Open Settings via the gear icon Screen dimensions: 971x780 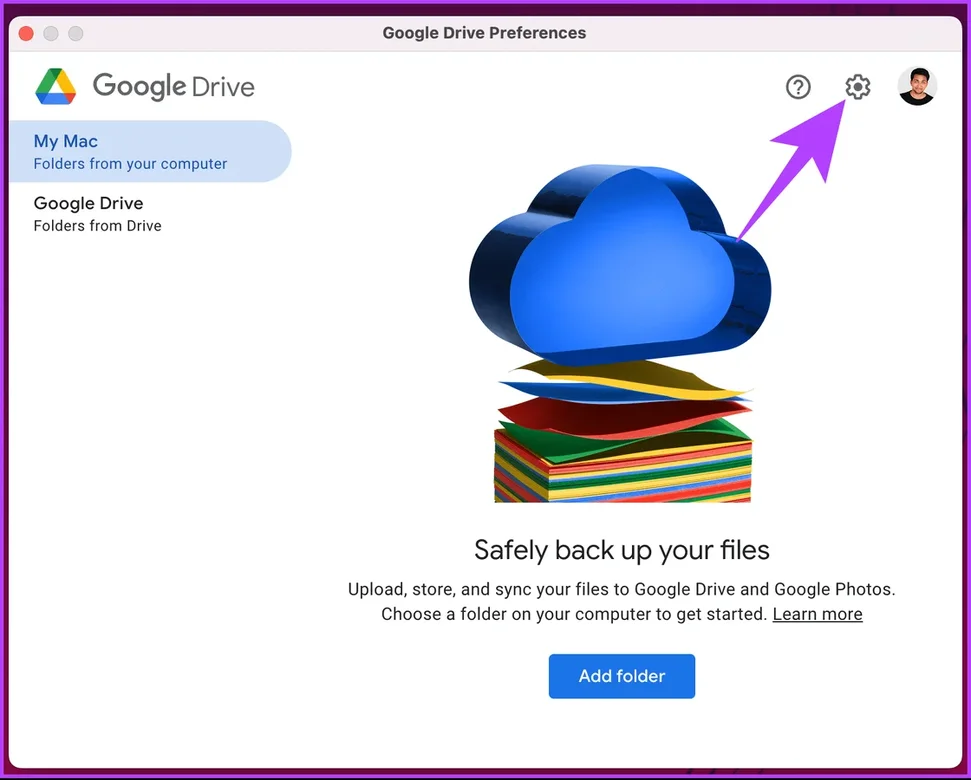pos(857,88)
